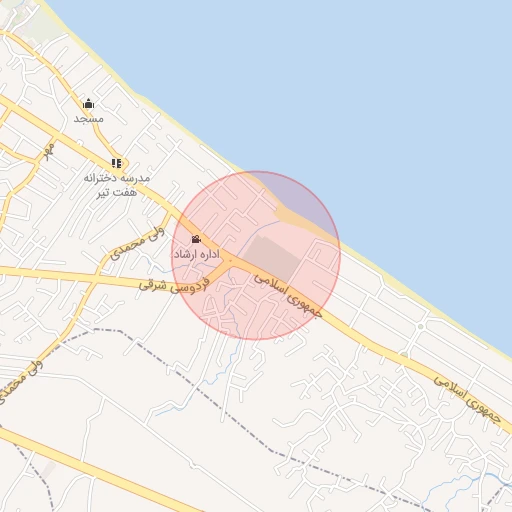Click the gray building block inside the red circle

(x=271, y=257)
